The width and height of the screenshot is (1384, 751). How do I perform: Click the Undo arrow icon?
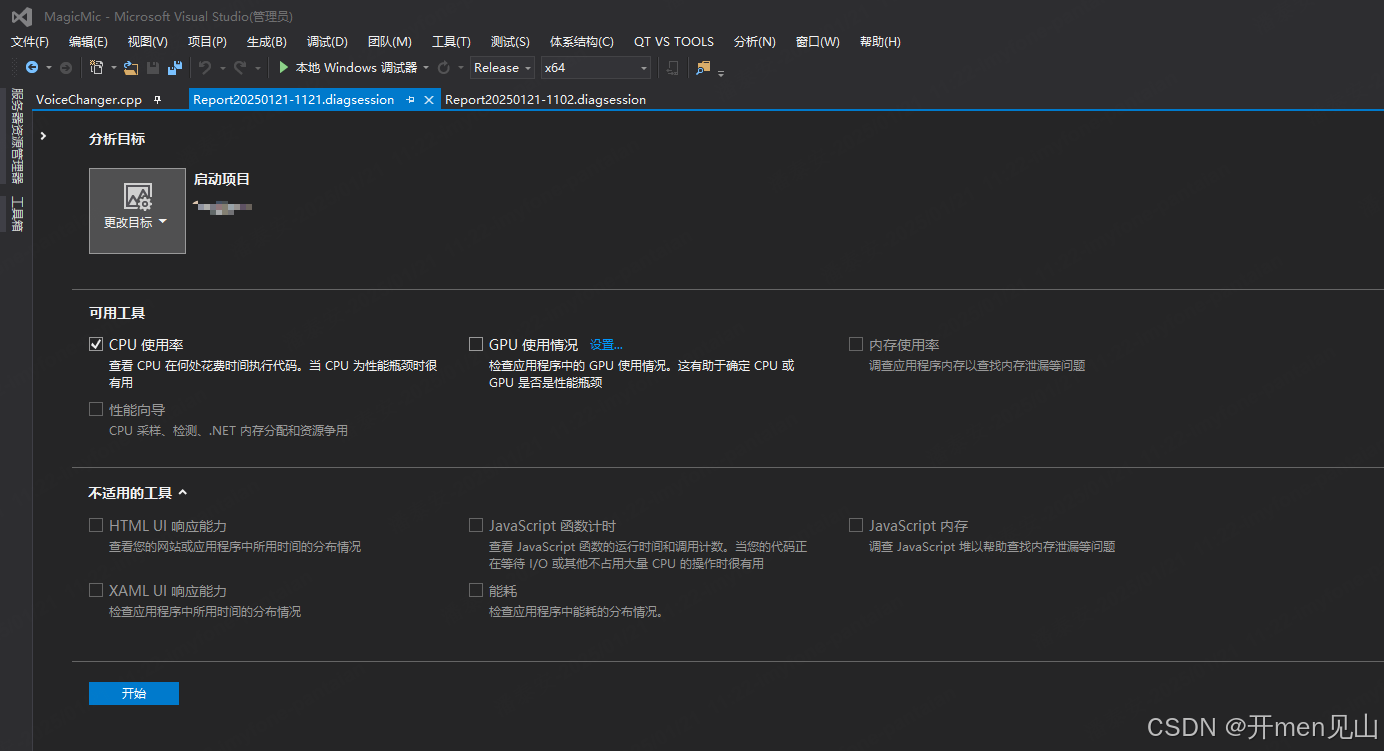205,68
